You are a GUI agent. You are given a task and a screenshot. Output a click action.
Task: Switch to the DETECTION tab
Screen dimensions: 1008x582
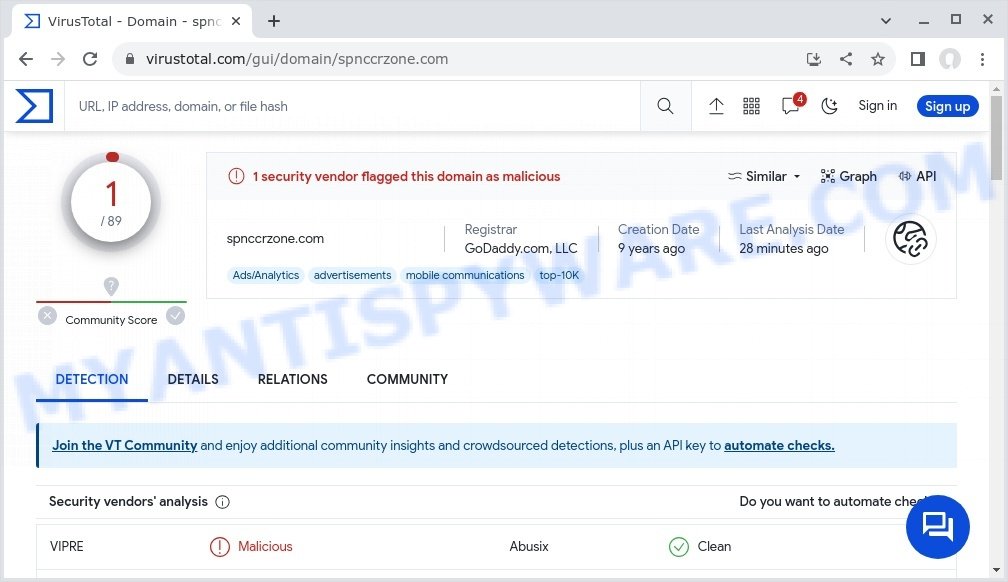pos(92,379)
